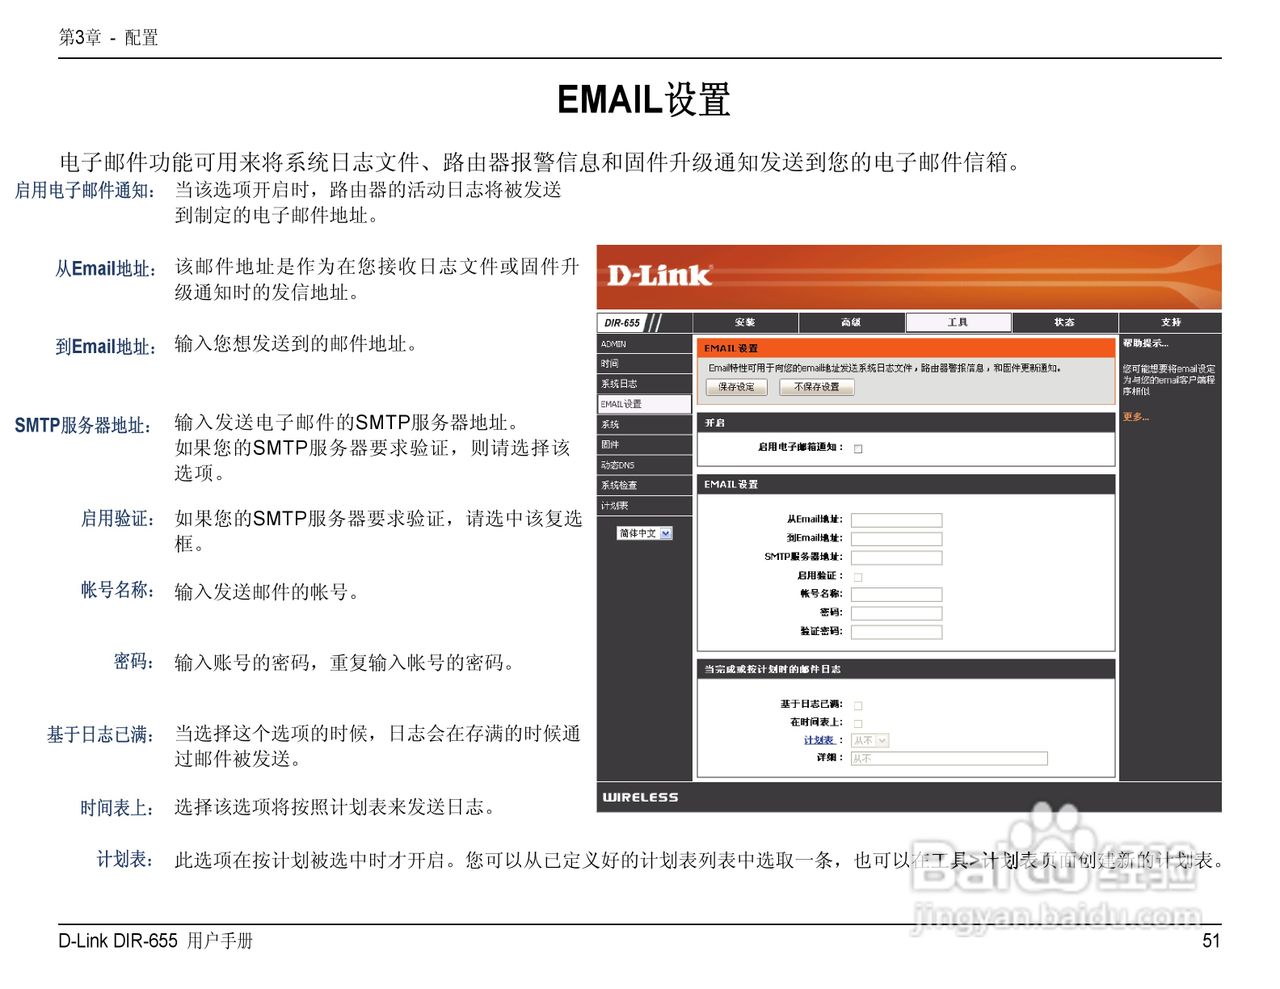Click the 当完成或按计划时的邮件日志 section header
Viewport: 1280px width, 989px height.
[x=906, y=669]
